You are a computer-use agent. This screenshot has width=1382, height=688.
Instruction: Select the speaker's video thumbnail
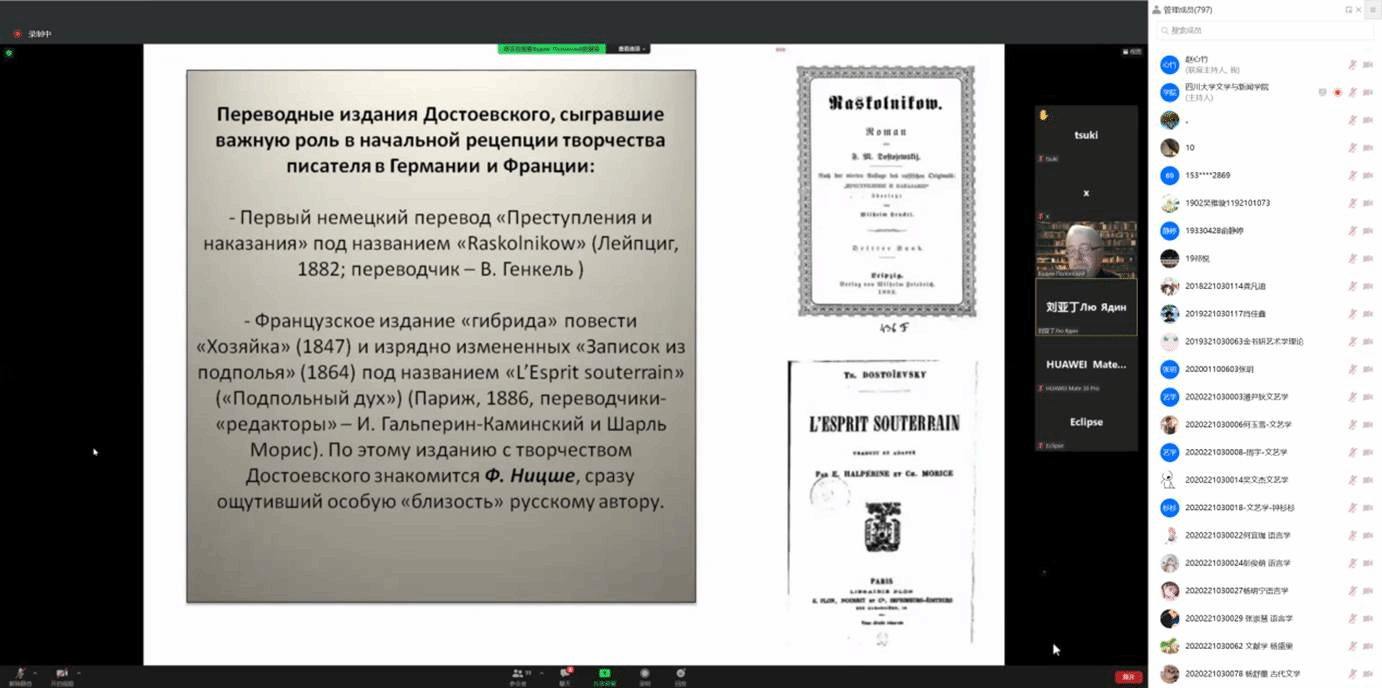coord(1085,248)
